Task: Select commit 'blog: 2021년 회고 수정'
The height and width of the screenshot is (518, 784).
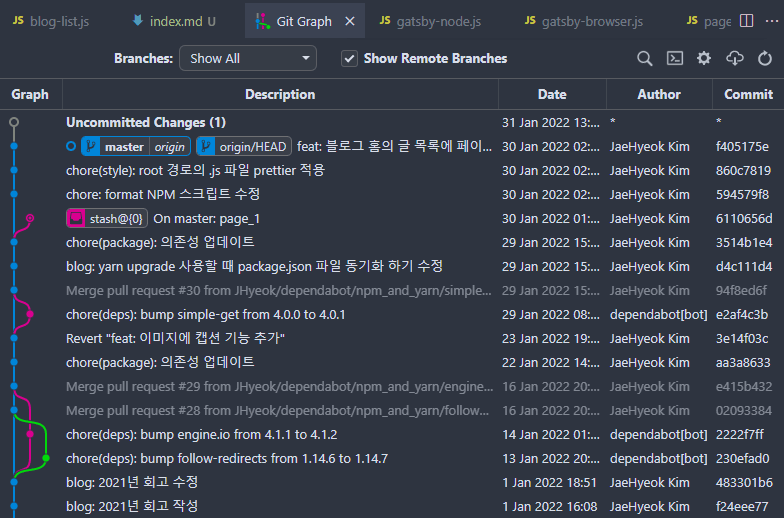Action: [392, 482]
